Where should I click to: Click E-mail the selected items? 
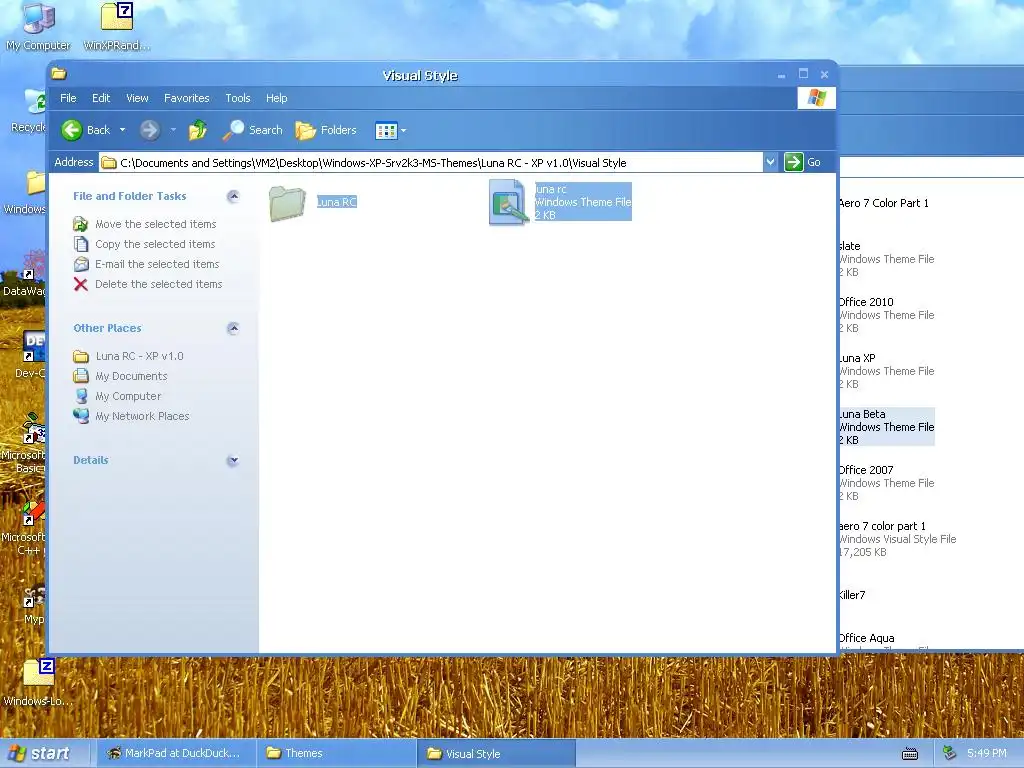click(x=157, y=264)
